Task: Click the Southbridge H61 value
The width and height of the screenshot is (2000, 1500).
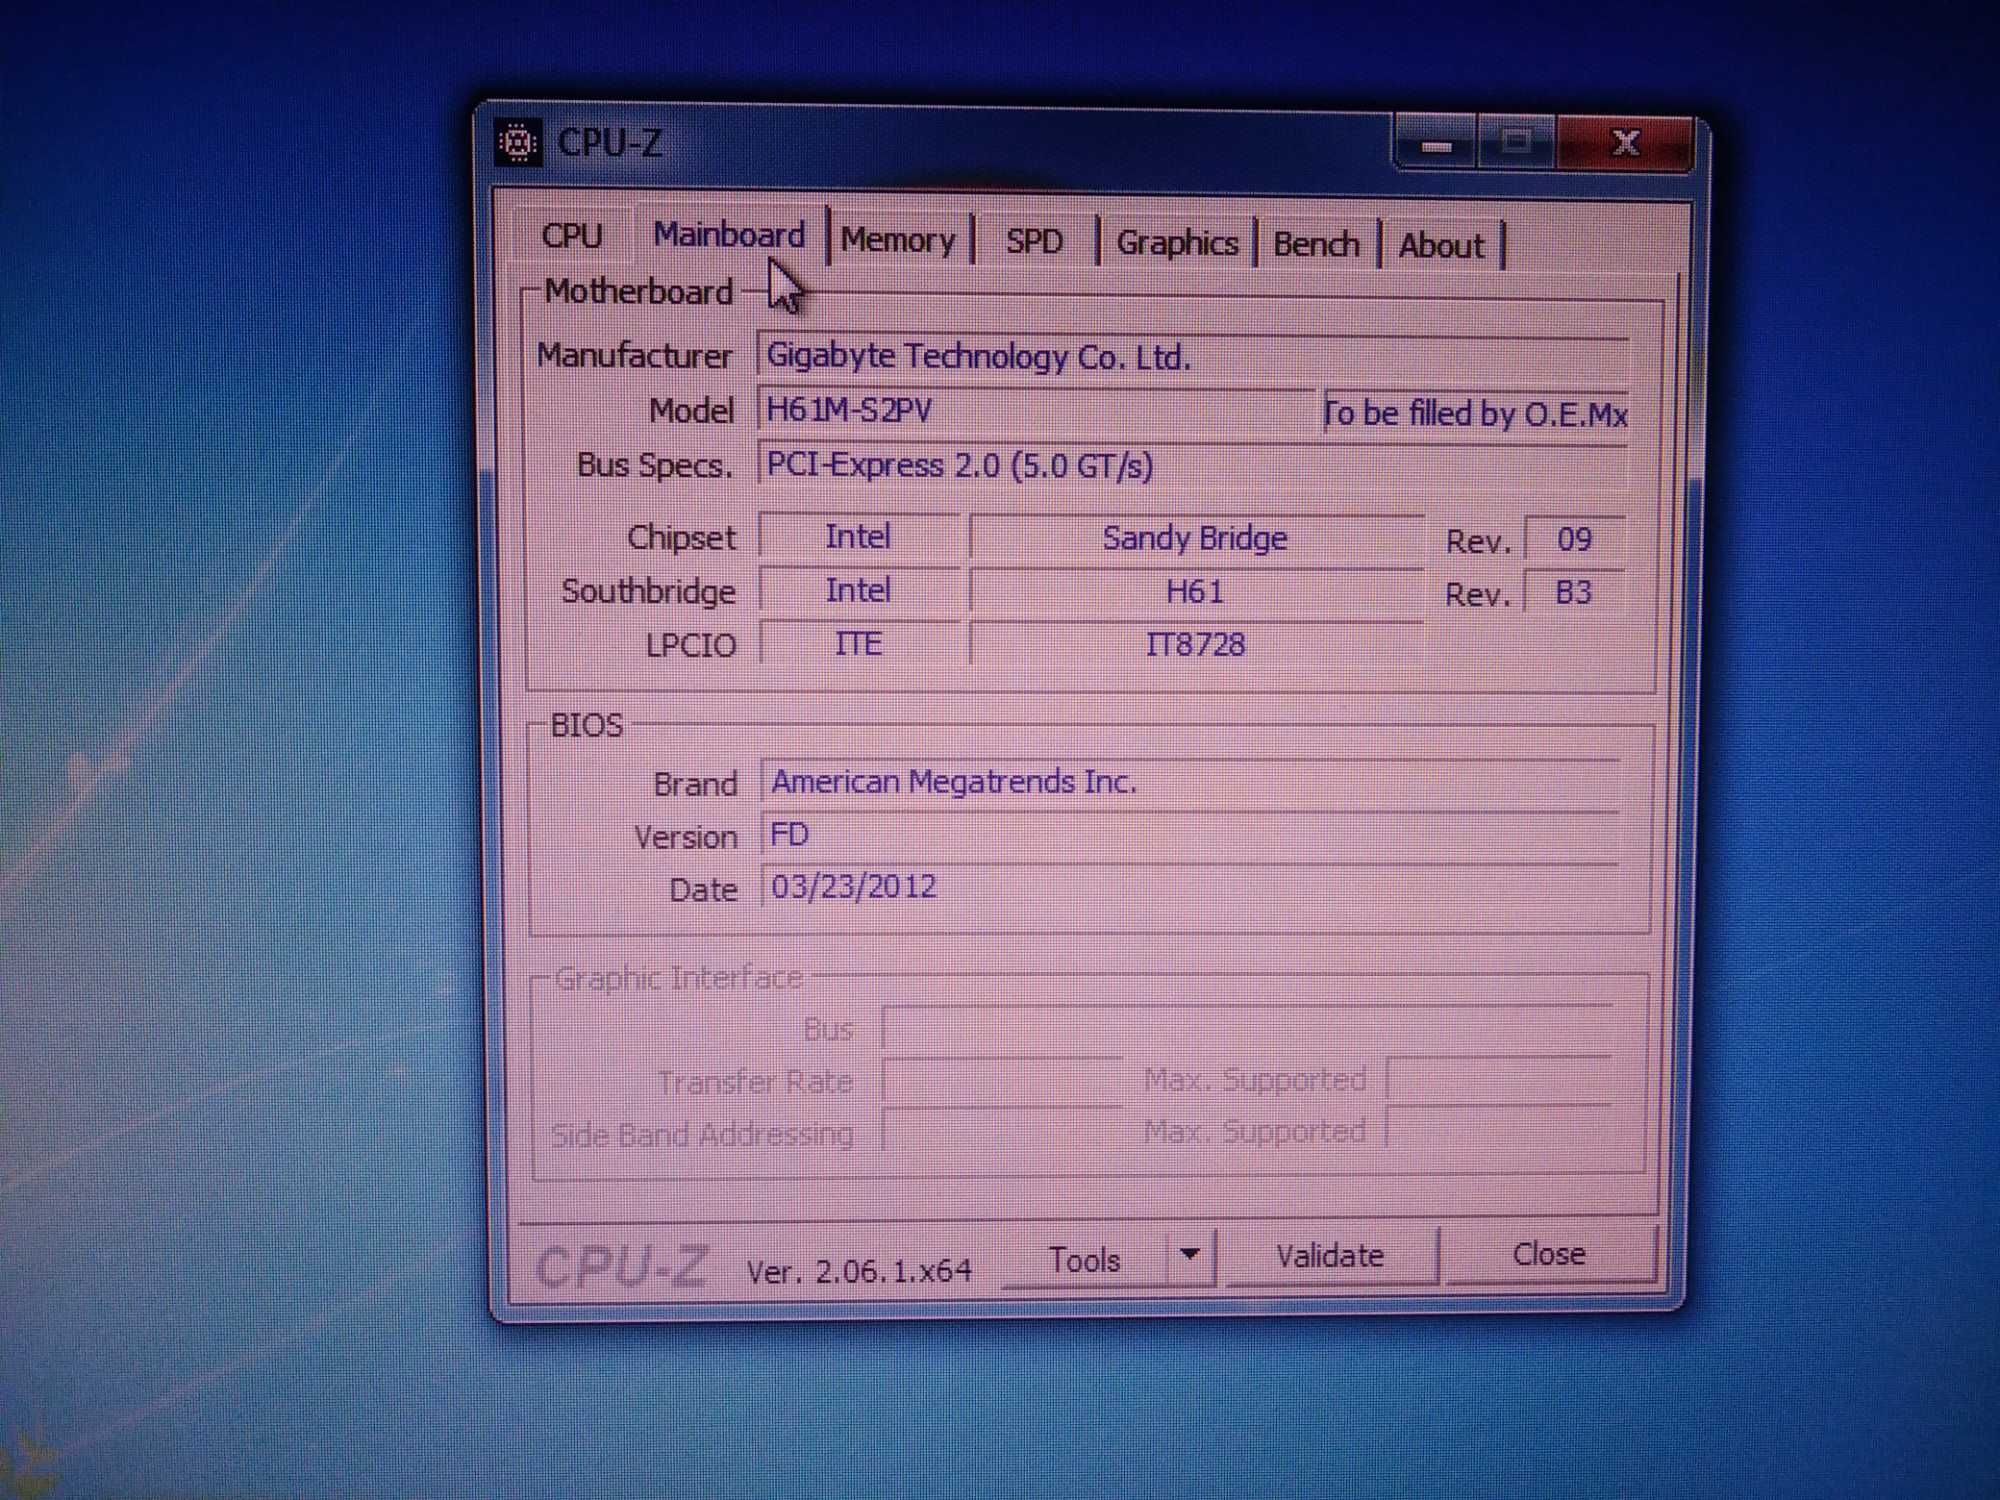Action: pyautogui.click(x=1196, y=592)
